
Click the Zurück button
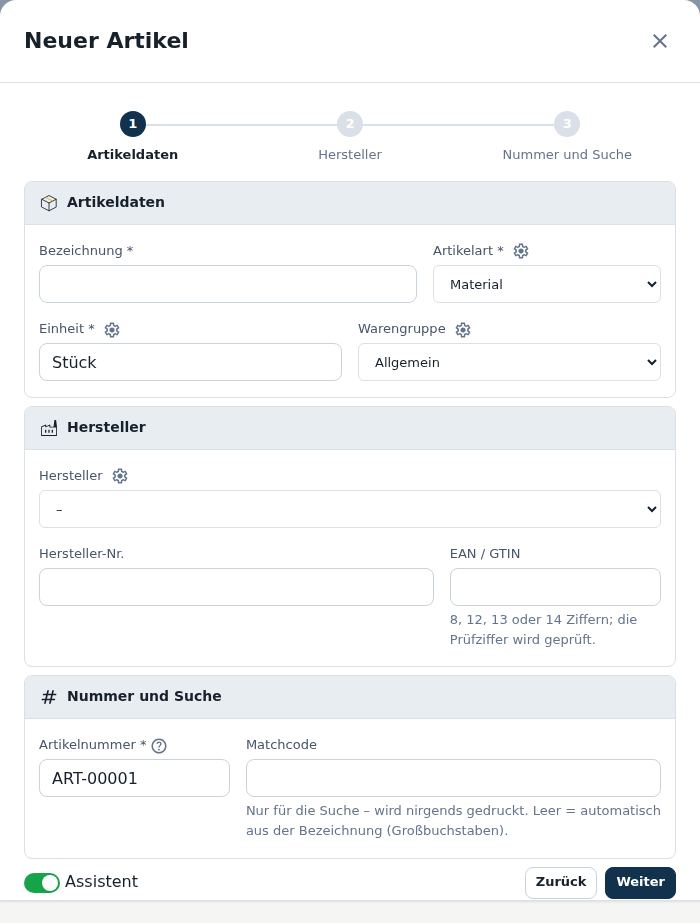560,882
